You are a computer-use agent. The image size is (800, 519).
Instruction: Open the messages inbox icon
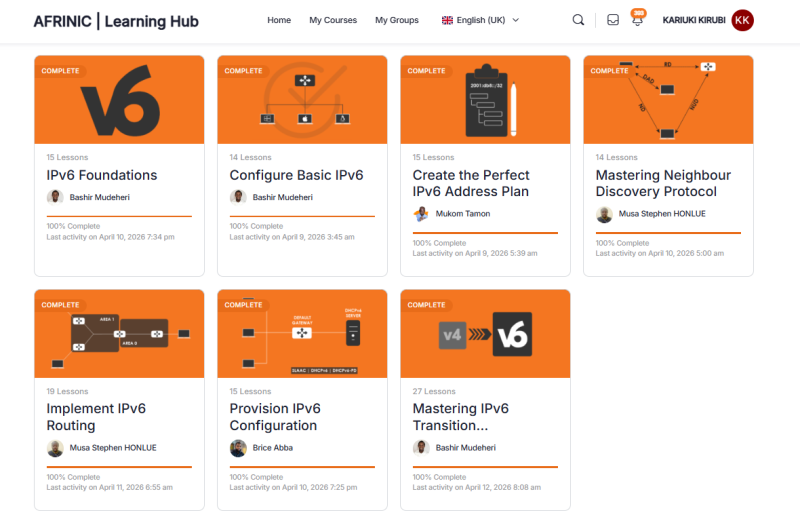[x=613, y=20]
